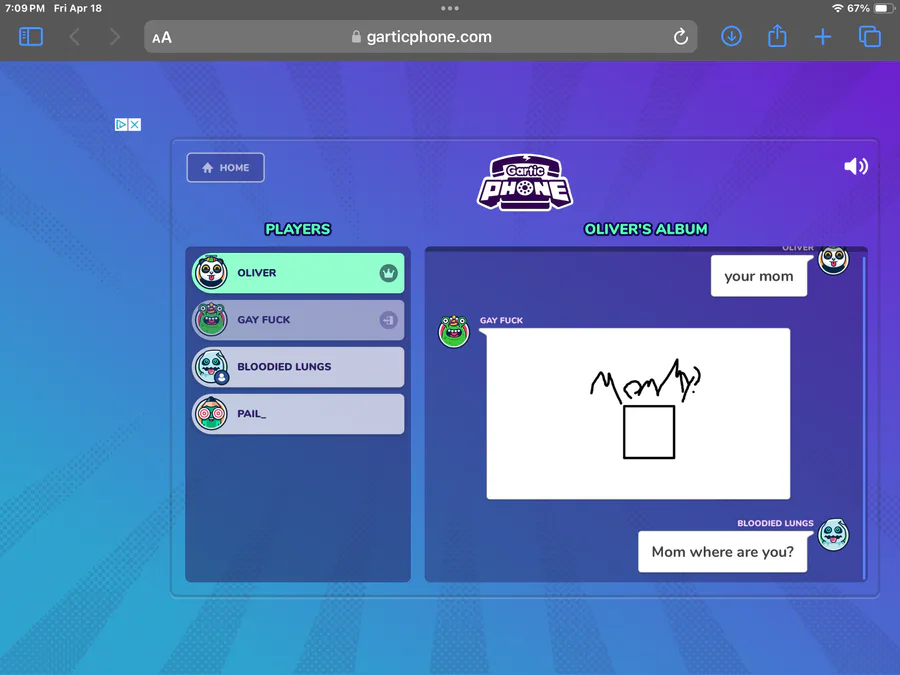Click the frog avatar beside the drawing
This screenshot has width=900, height=675.
454,332
